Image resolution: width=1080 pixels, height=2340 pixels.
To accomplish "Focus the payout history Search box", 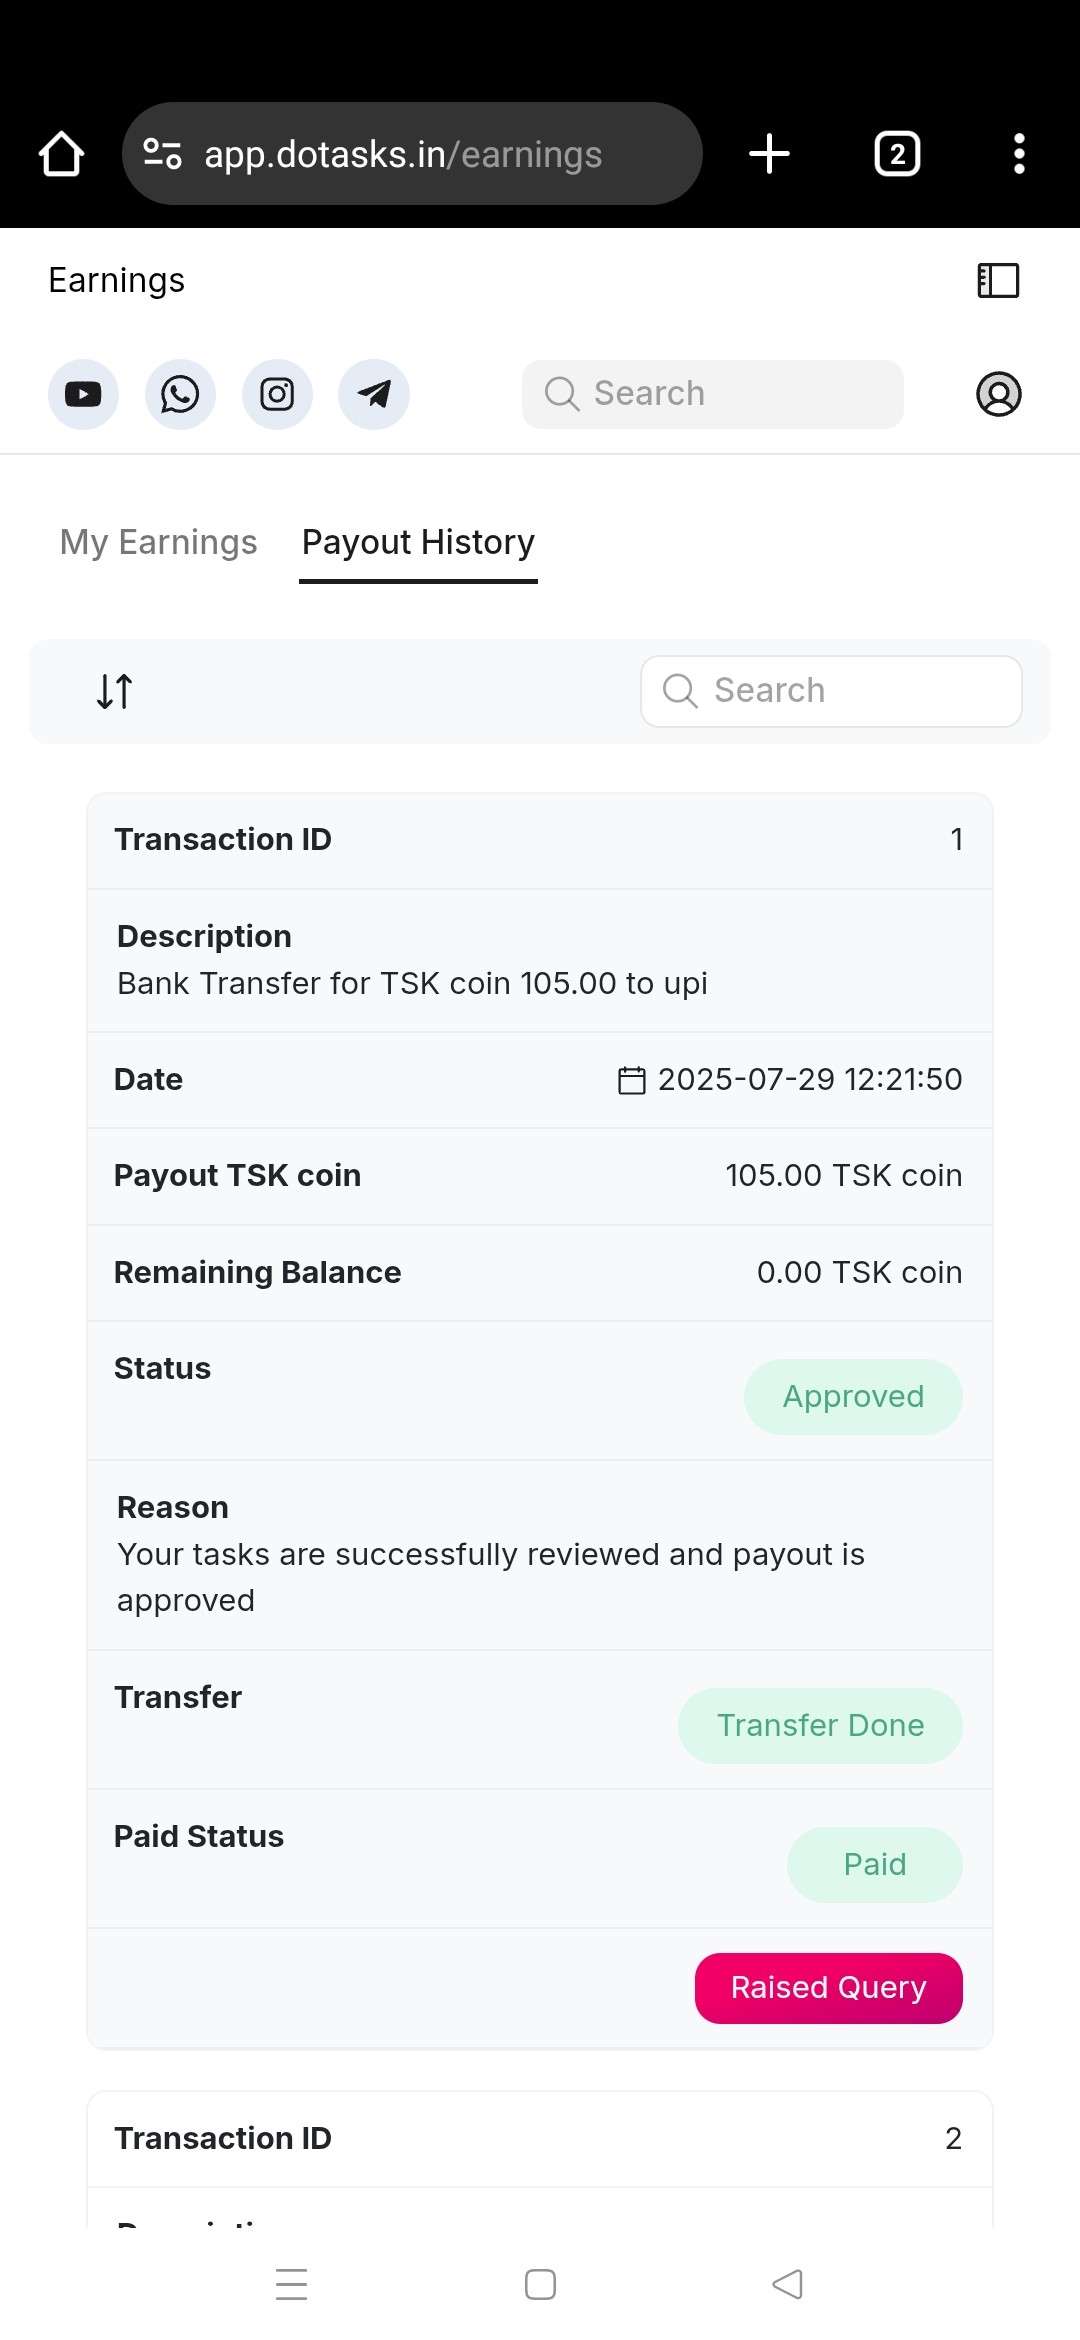I will pyautogui.click(x=830, y=691).
